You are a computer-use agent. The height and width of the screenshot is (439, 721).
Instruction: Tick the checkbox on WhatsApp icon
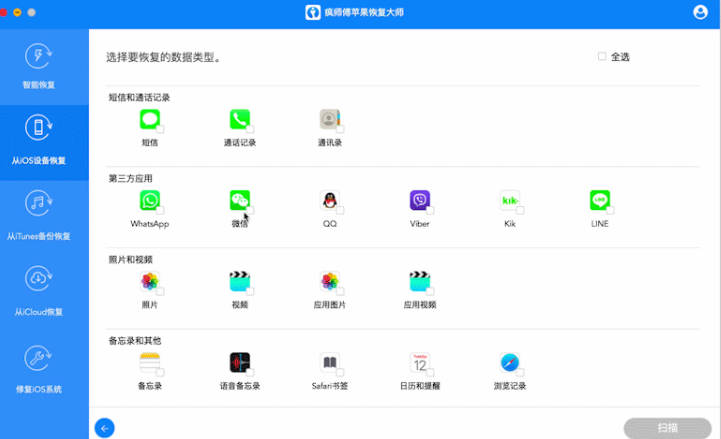click(x=160, y=210)
